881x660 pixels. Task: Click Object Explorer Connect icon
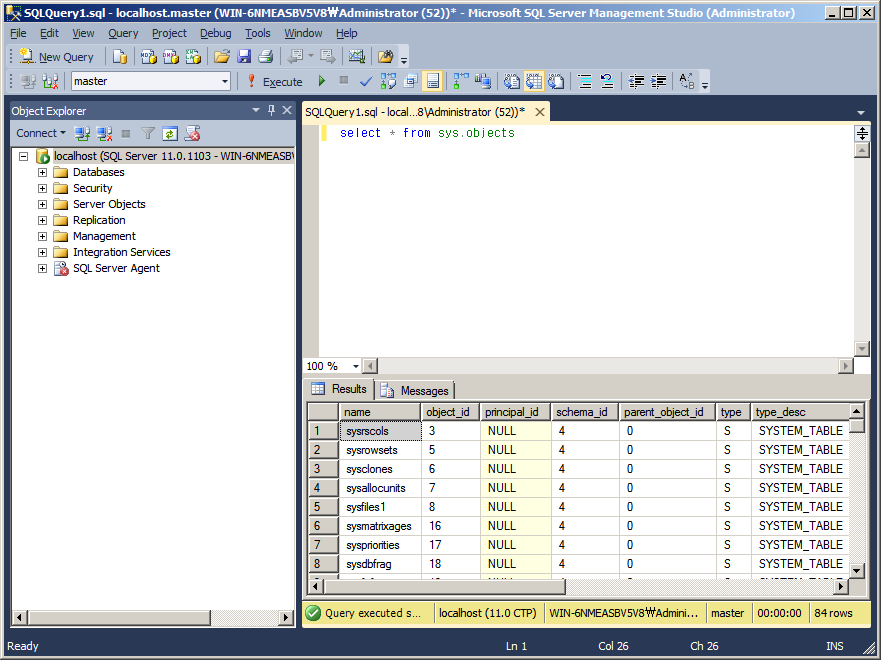[x=83, y=133]
